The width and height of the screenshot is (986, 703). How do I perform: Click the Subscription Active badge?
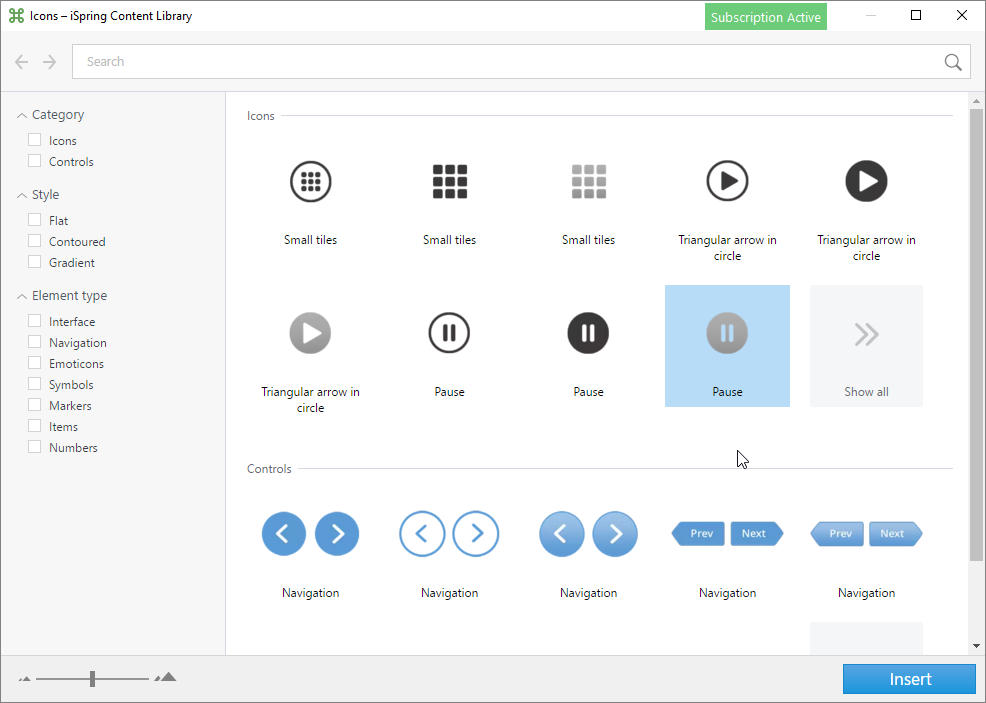[x=765, y=16]
